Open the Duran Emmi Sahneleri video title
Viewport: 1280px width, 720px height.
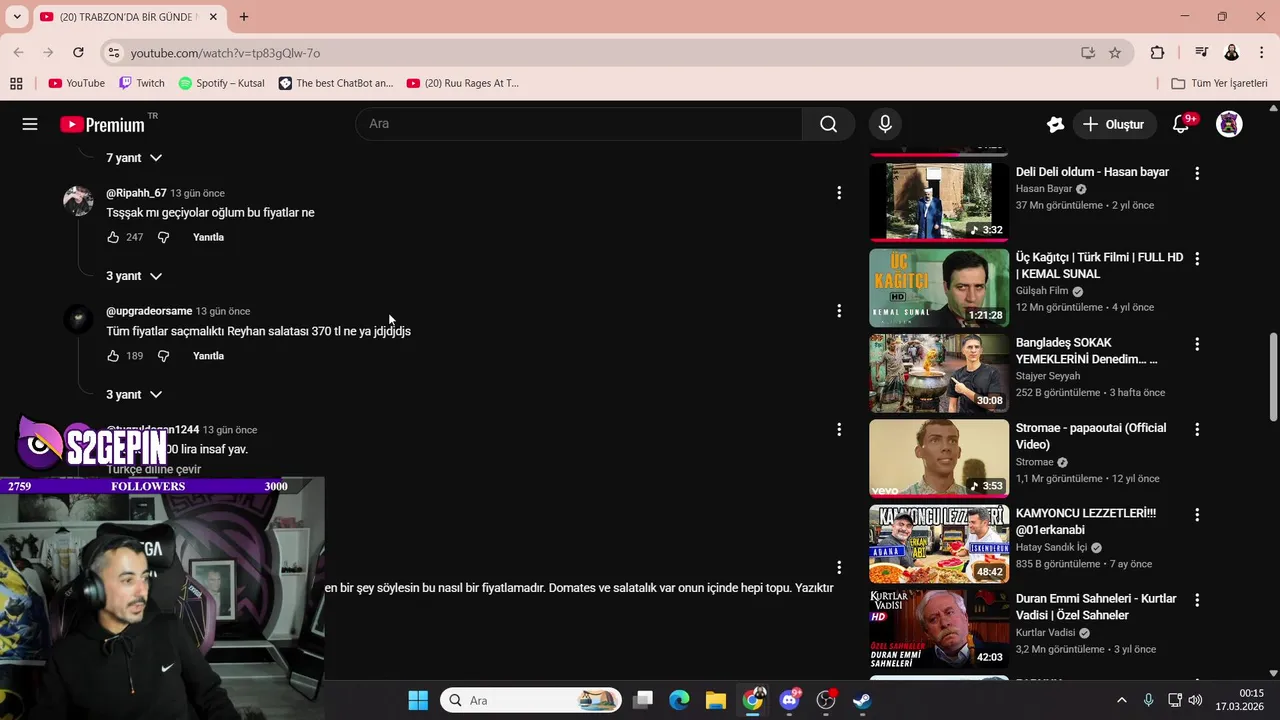1096,607
